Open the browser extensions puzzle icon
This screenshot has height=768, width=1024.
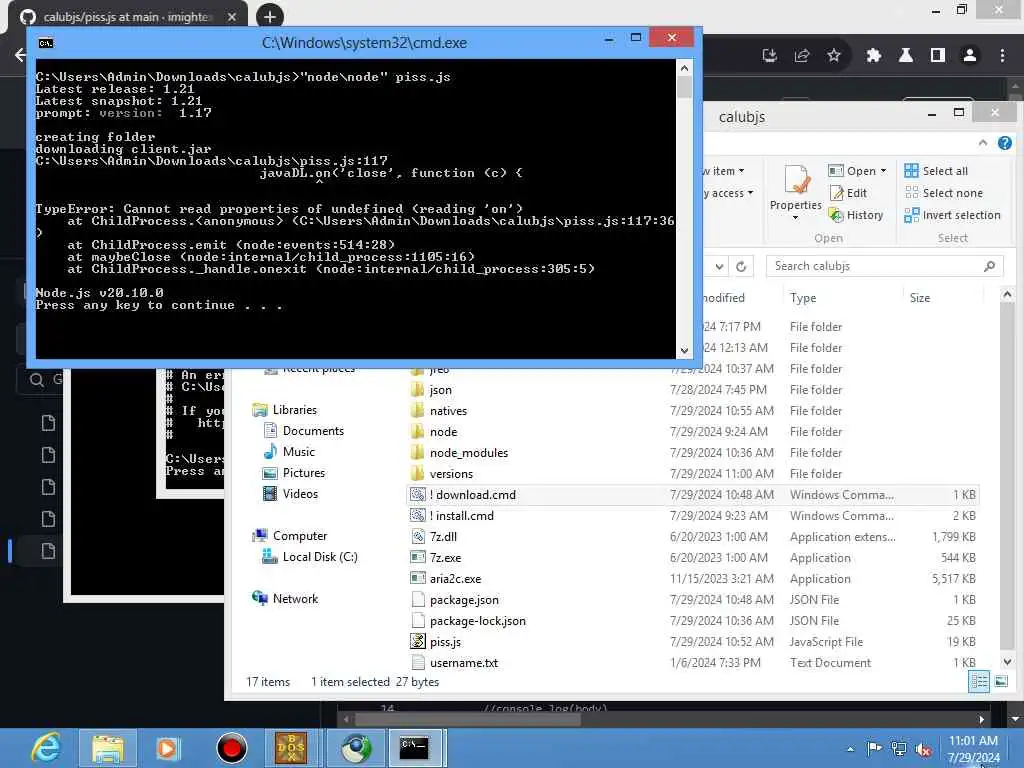[x=873, y=56]
